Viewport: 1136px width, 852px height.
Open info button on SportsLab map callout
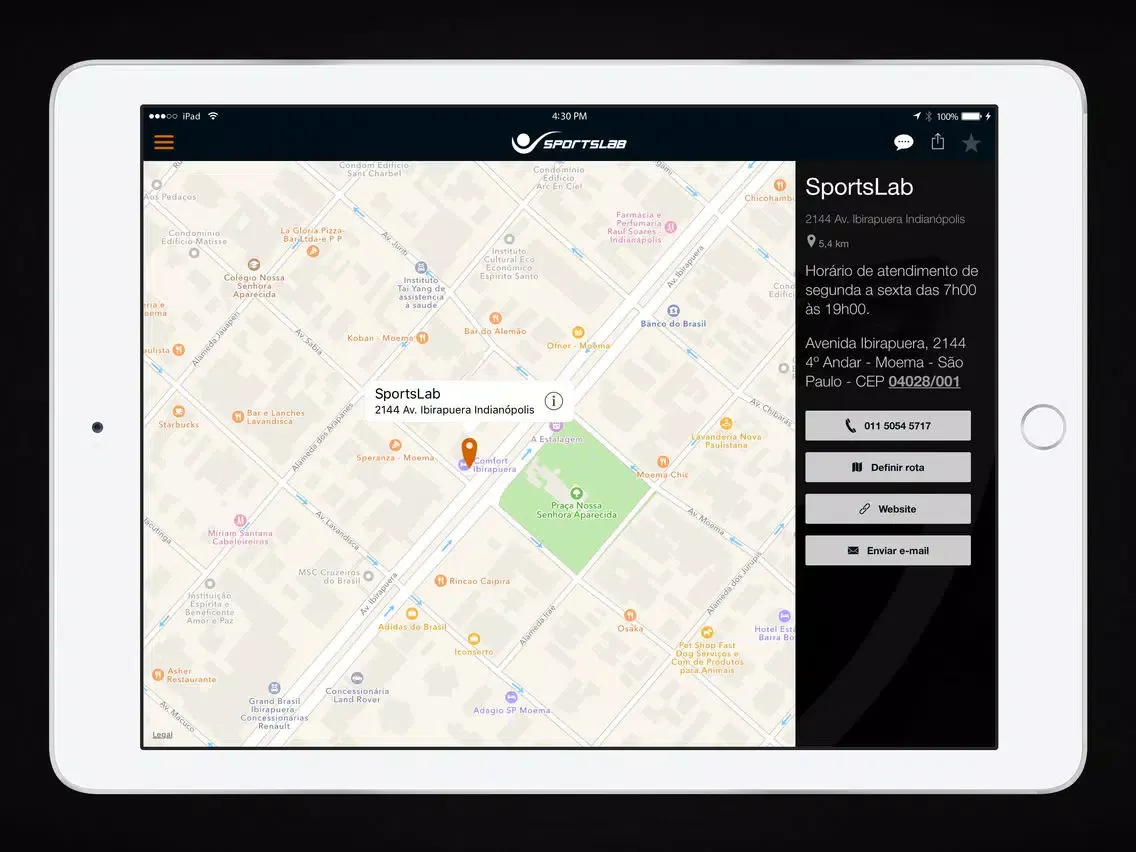[x=554, y=401]
